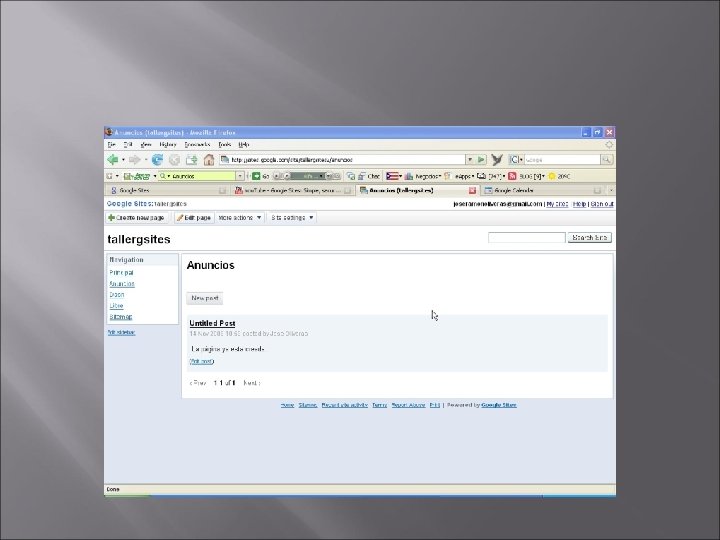The height and width of the screenshot is (540, 720).
Task: Click the sun weather icon
Action: click(552, 176)
